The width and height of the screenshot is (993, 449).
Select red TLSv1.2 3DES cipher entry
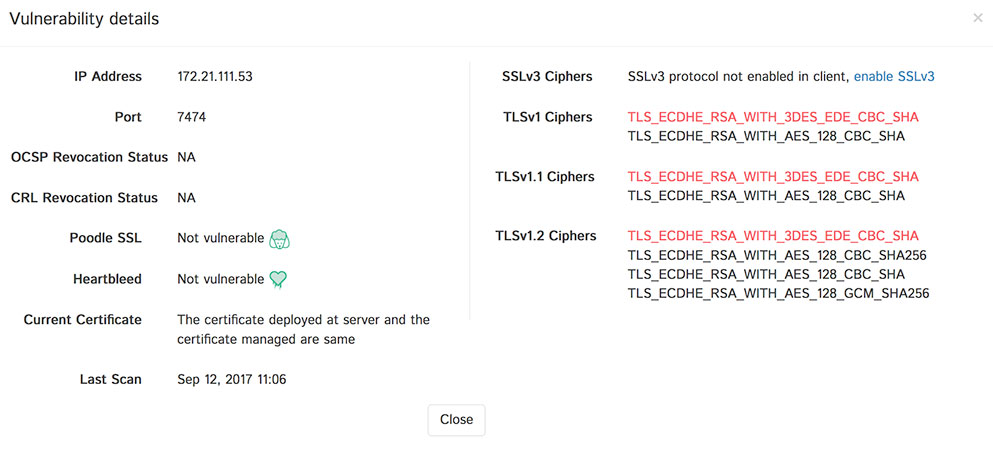pos(772,236)
